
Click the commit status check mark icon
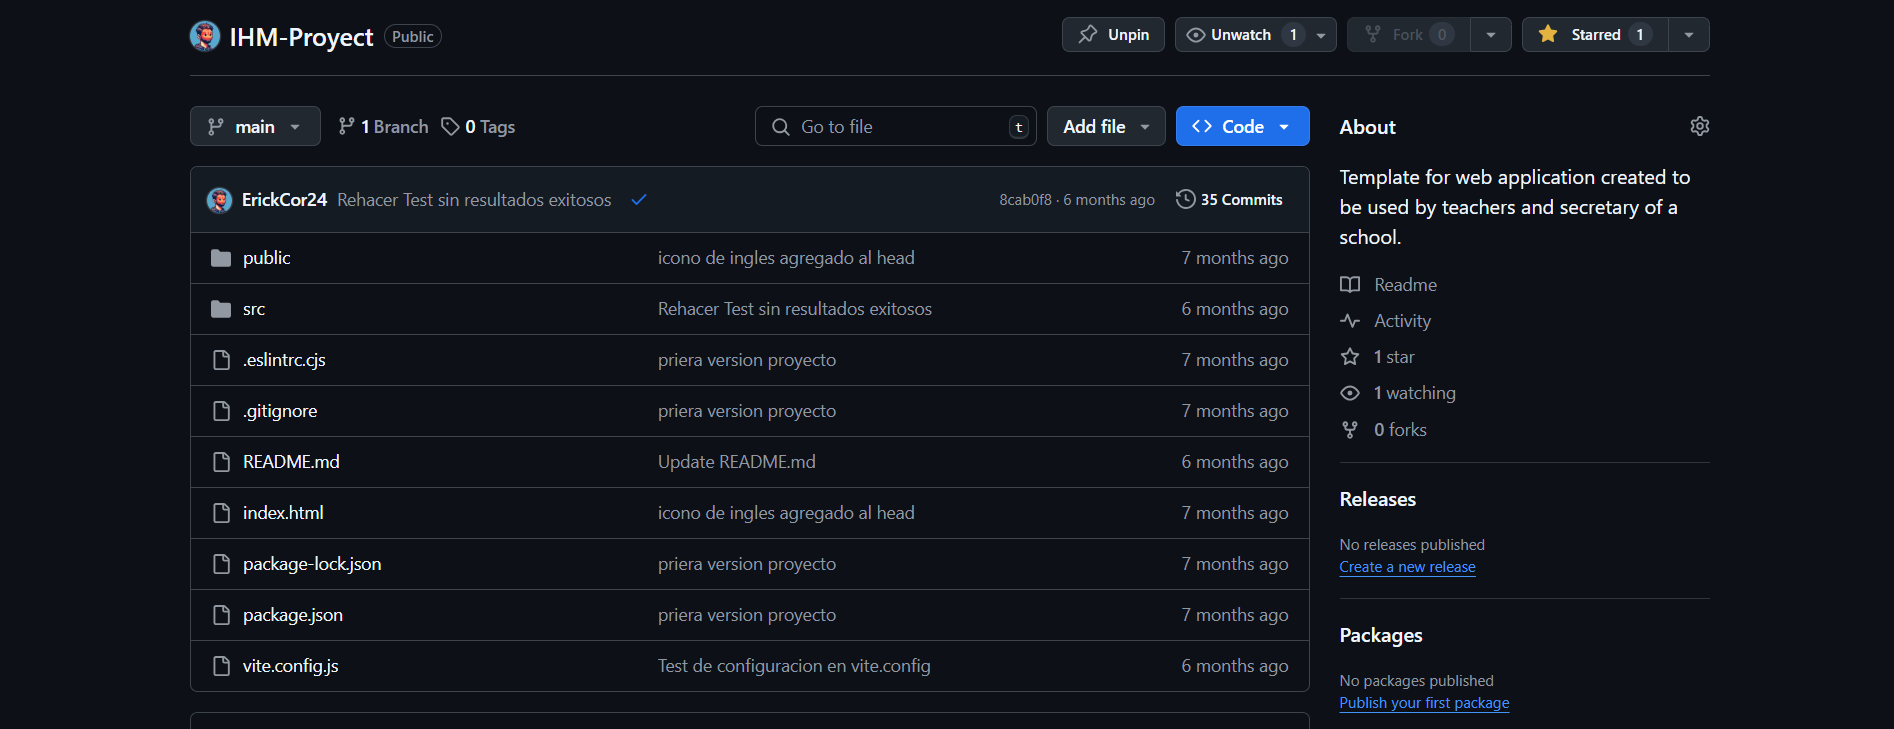(639, 200)
